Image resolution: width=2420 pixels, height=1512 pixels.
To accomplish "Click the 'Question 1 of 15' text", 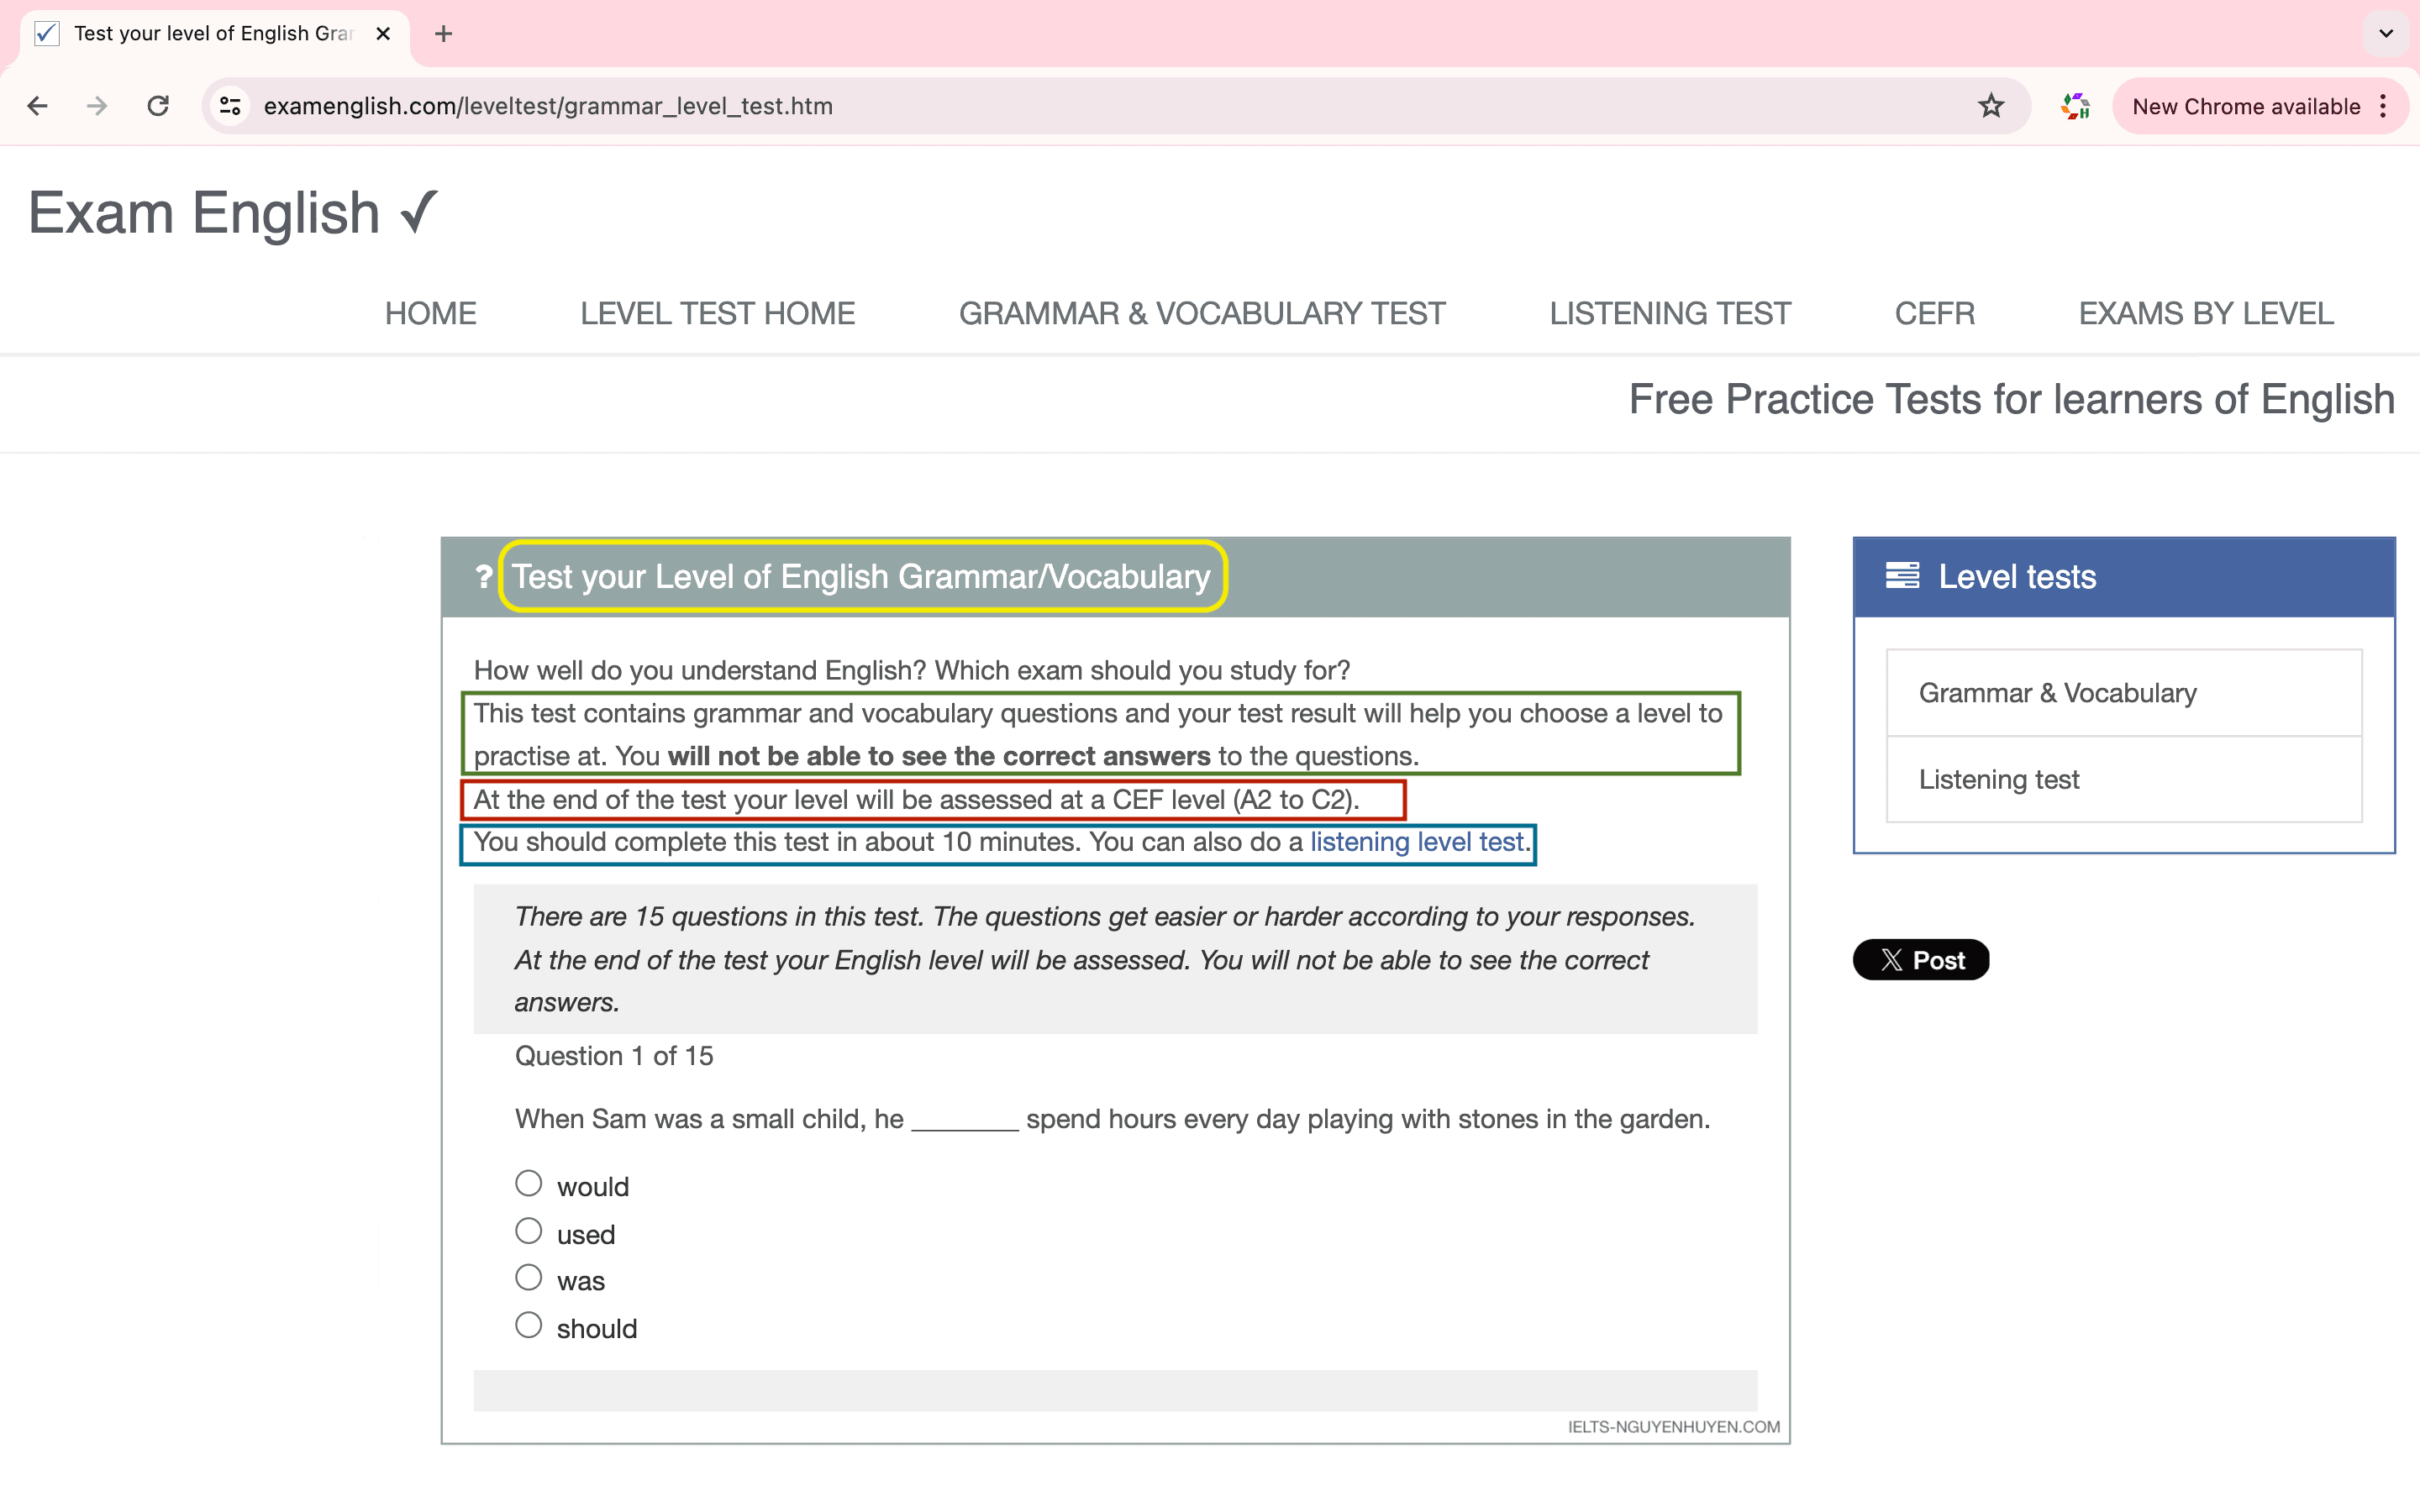I will (614, 1056).
